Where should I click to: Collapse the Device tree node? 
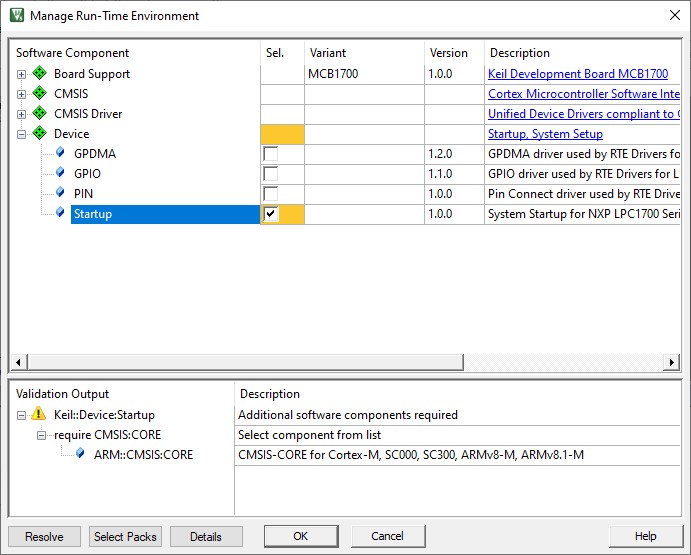[x=21, y=134]
